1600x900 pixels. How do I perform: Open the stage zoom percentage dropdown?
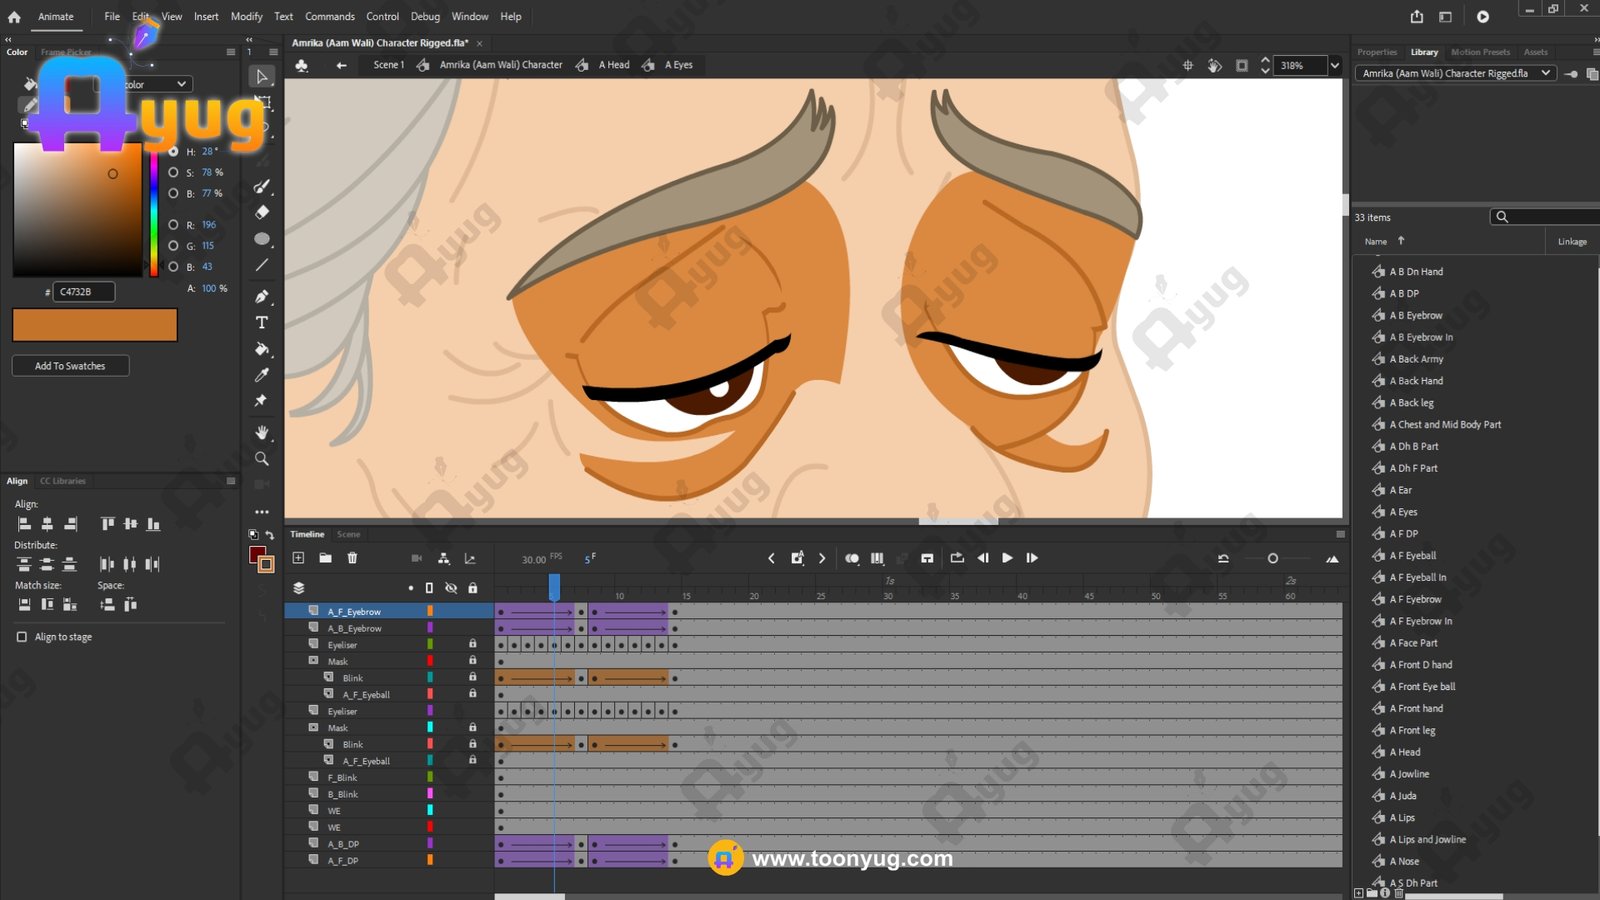[x=1334, y=65]
